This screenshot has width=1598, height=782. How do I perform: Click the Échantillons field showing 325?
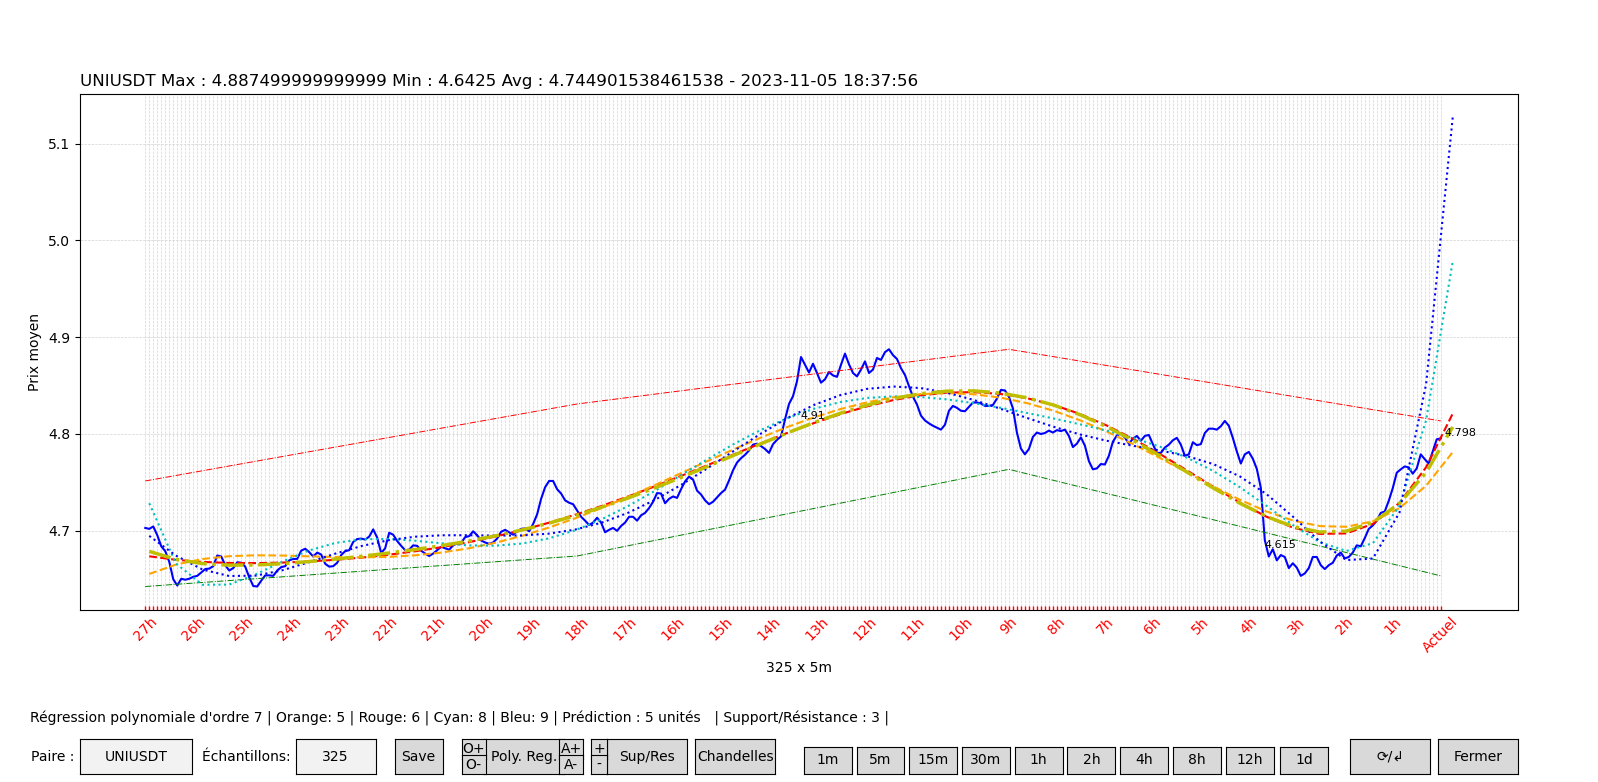coord(335,757)
